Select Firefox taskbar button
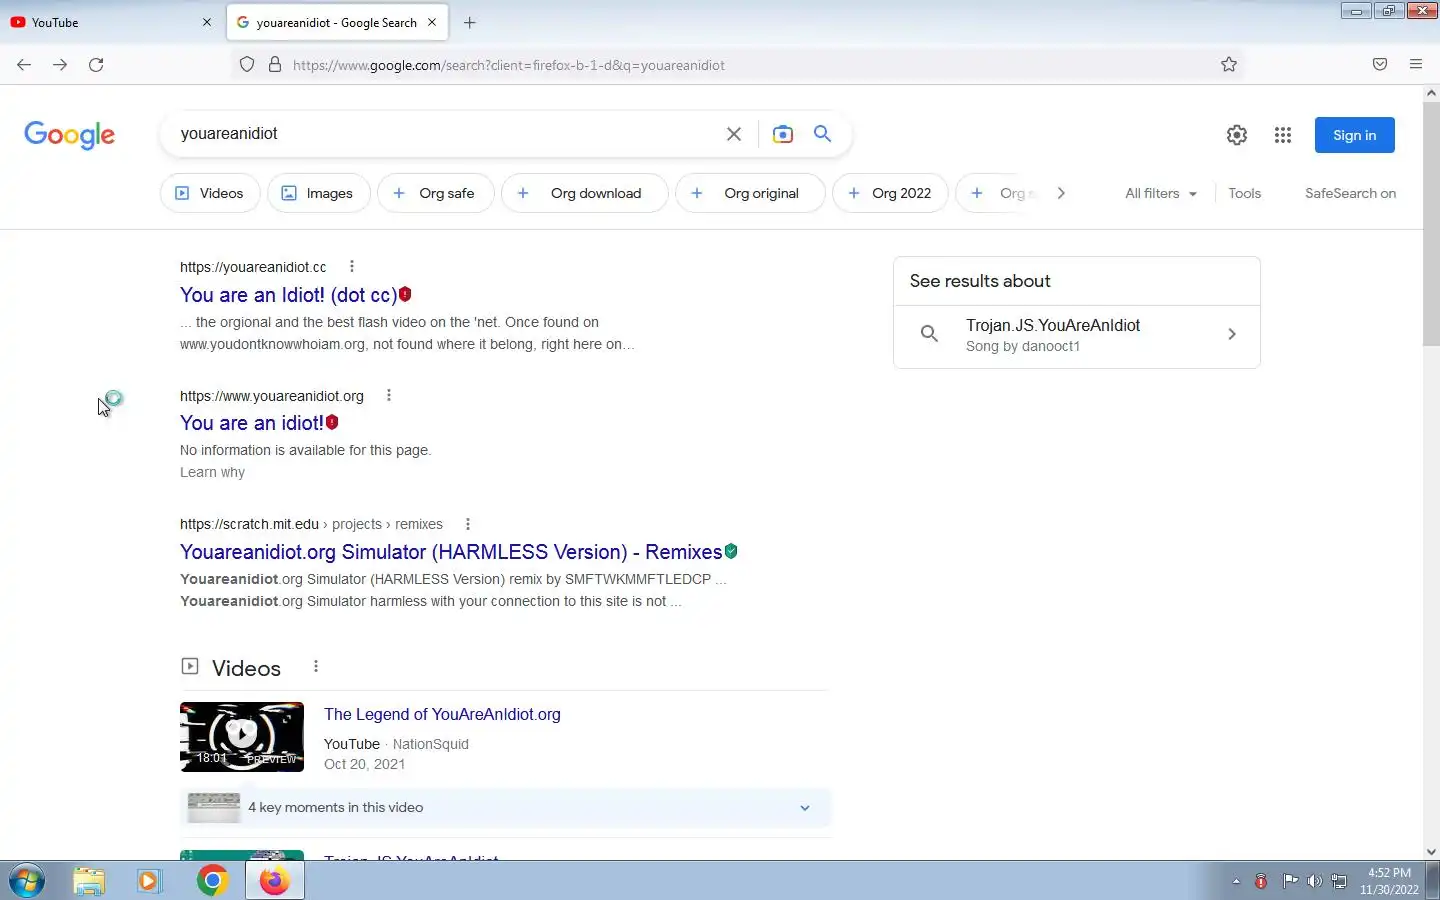 coord(274,881)
